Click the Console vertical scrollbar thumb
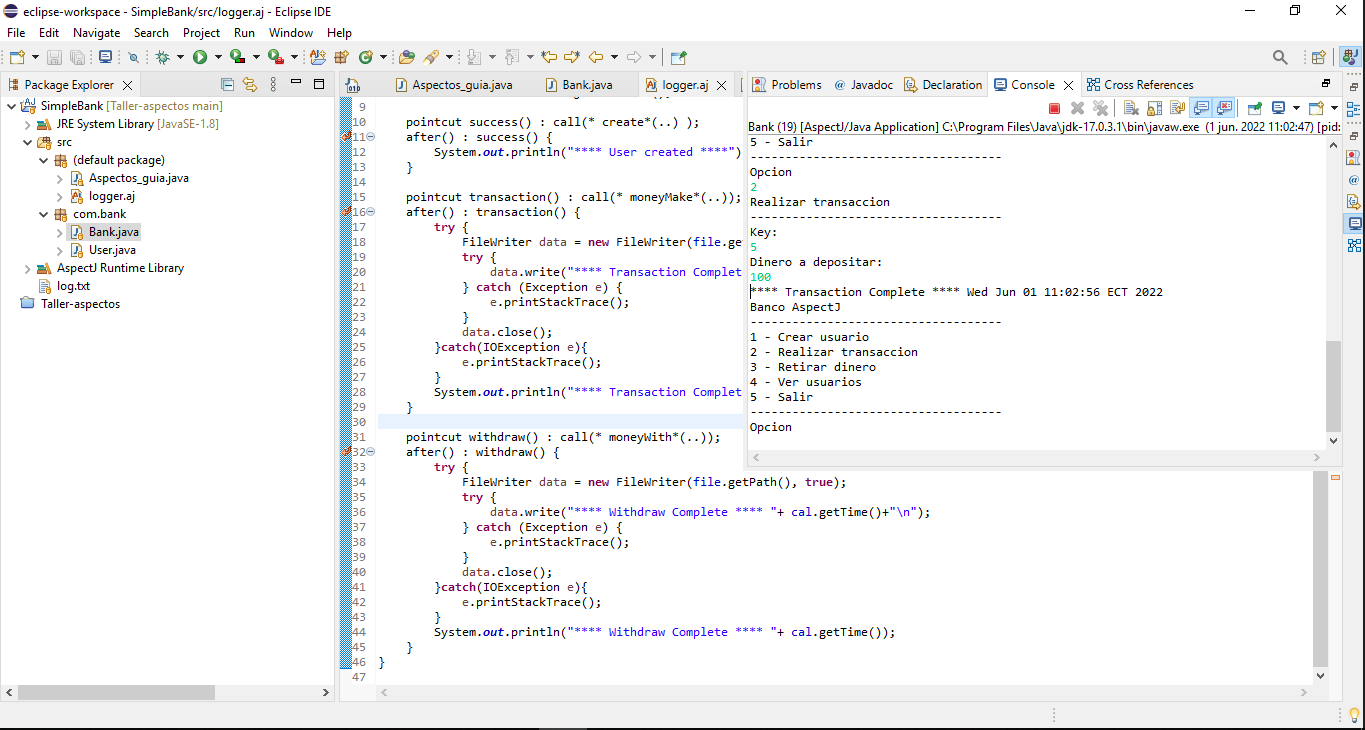 (x=1333, y=386)
